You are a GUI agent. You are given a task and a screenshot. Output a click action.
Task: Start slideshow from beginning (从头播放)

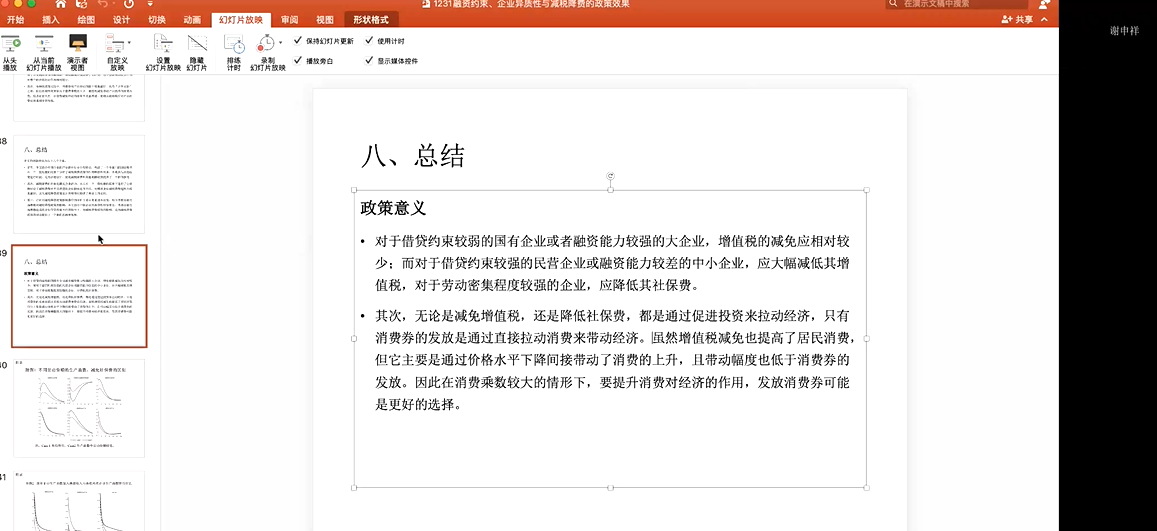click(10, 44)
